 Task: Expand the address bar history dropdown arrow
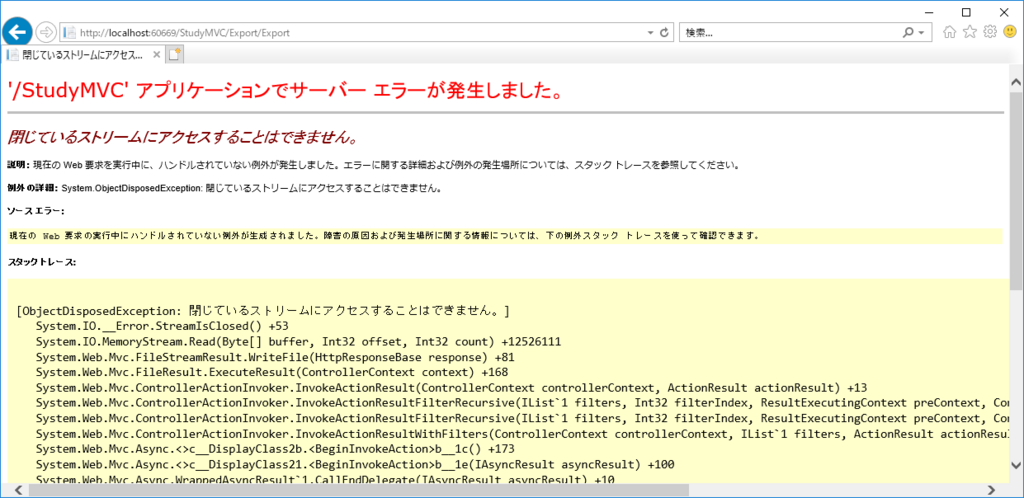tap(650, 32)
